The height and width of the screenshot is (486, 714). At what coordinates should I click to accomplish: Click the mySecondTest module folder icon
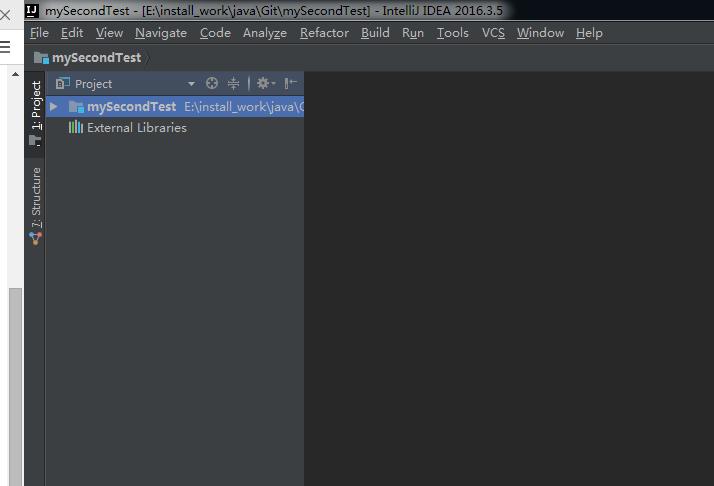[76, 107]
